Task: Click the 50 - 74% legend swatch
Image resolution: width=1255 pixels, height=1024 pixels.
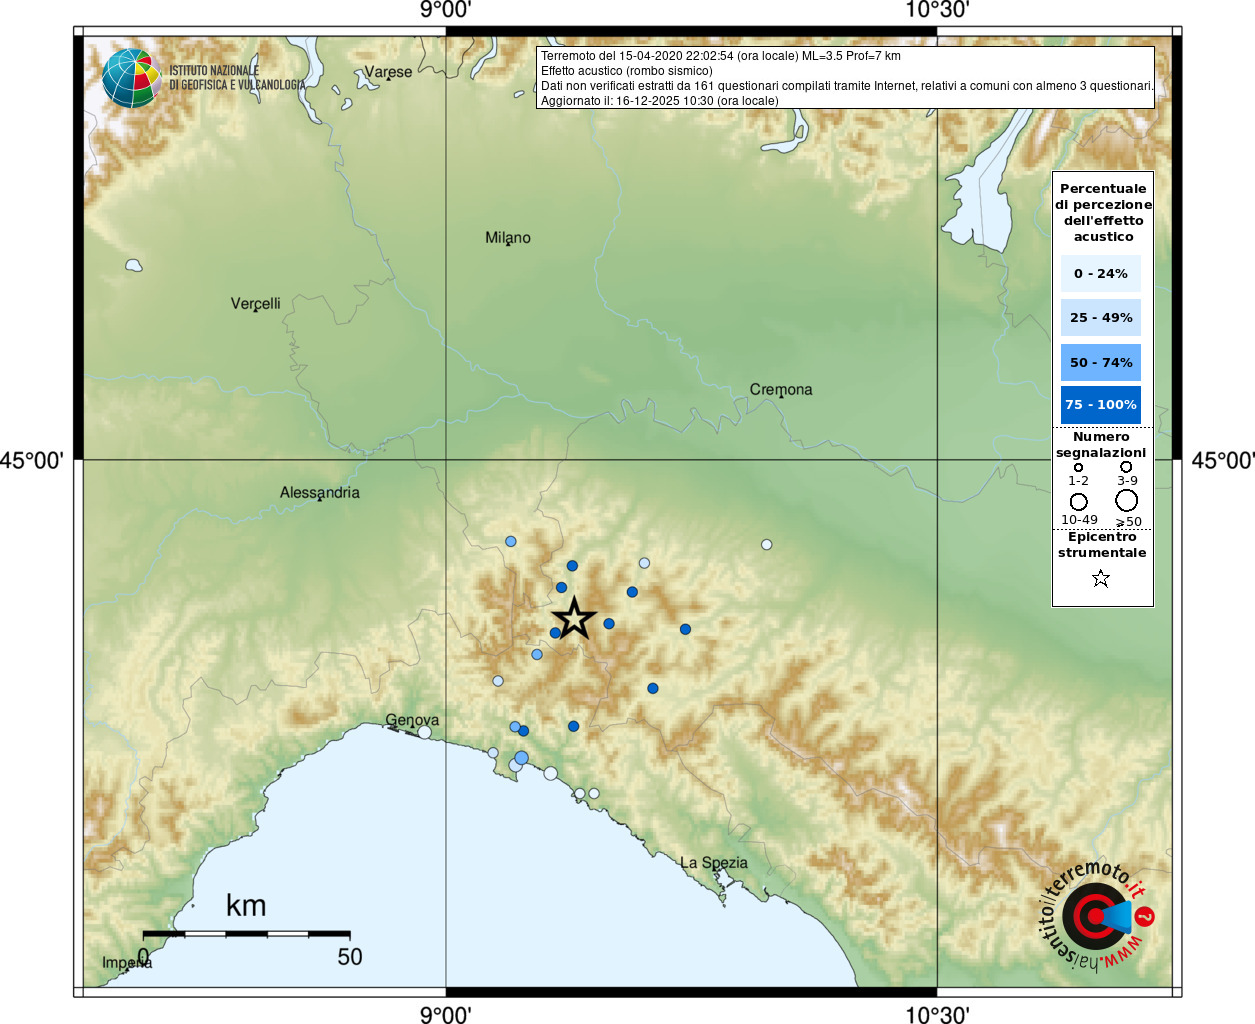Action: click(1100, 362)
